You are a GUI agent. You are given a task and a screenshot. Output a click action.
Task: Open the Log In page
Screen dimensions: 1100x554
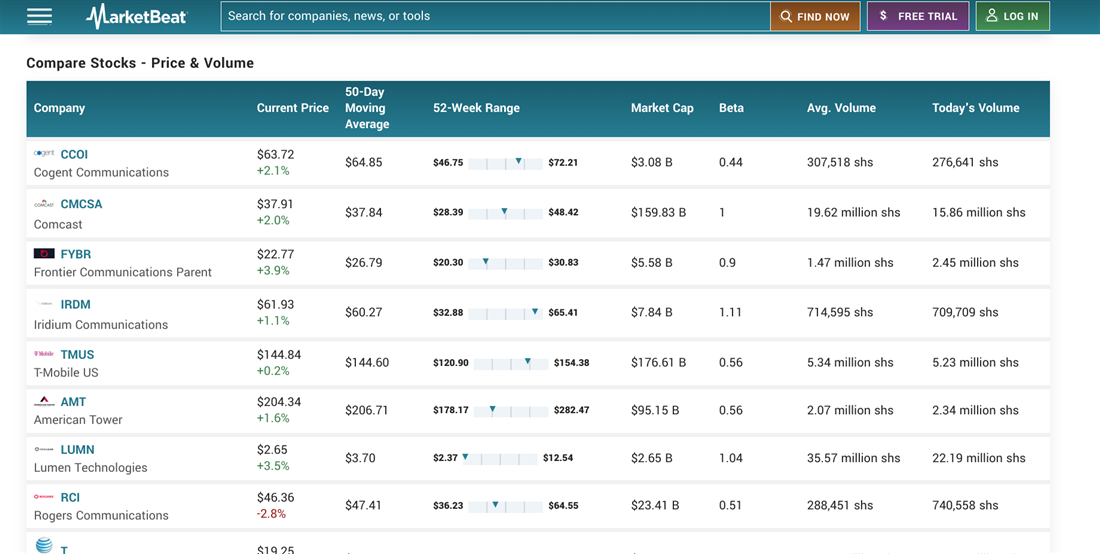point(1012,16)
